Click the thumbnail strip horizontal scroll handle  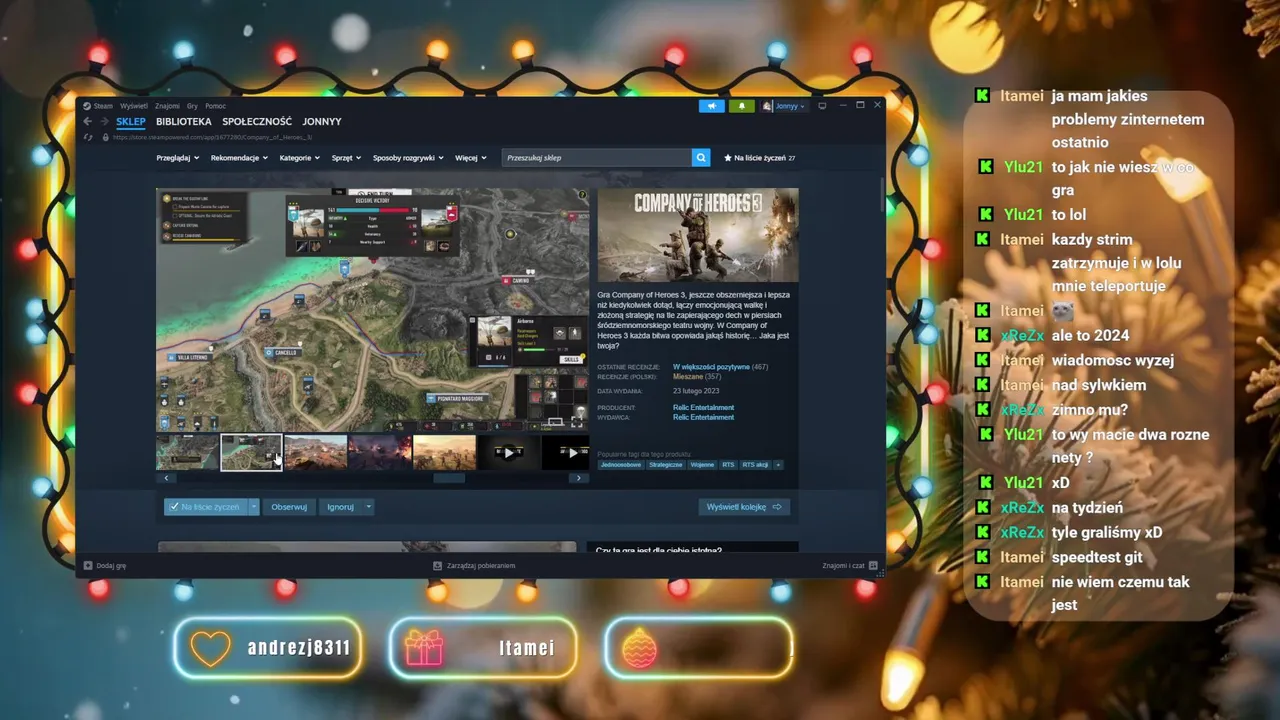pyautogui.click(x=449, y=478)
